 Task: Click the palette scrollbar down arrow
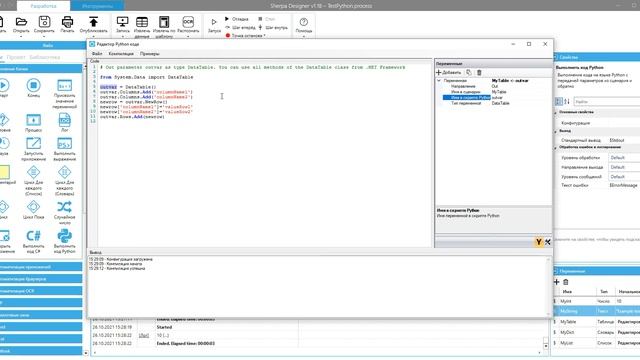86,353
